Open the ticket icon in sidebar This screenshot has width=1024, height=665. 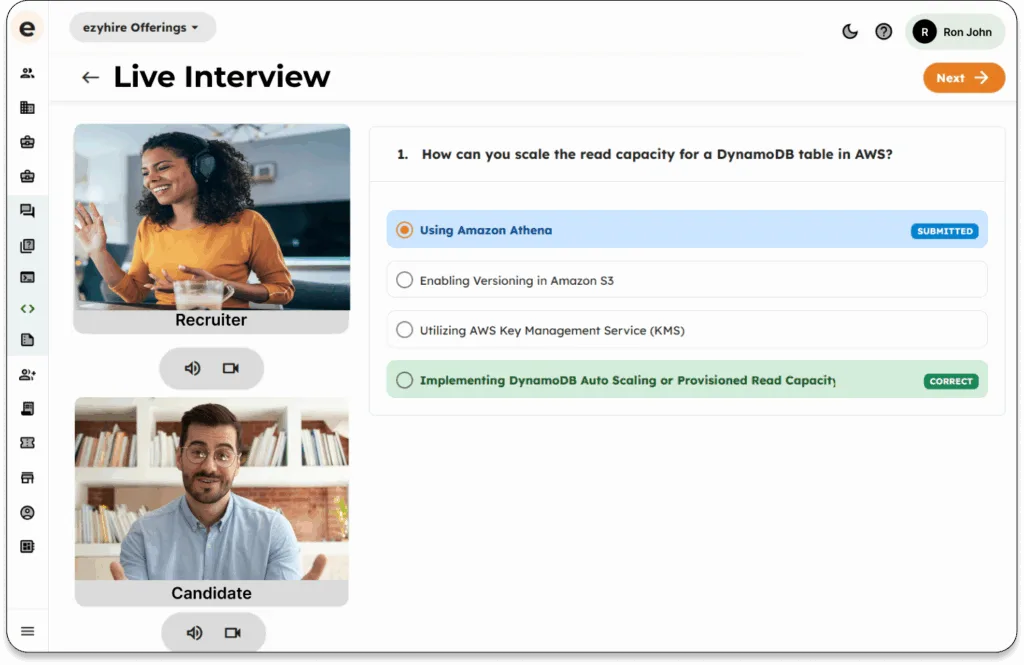coord(27,443)
